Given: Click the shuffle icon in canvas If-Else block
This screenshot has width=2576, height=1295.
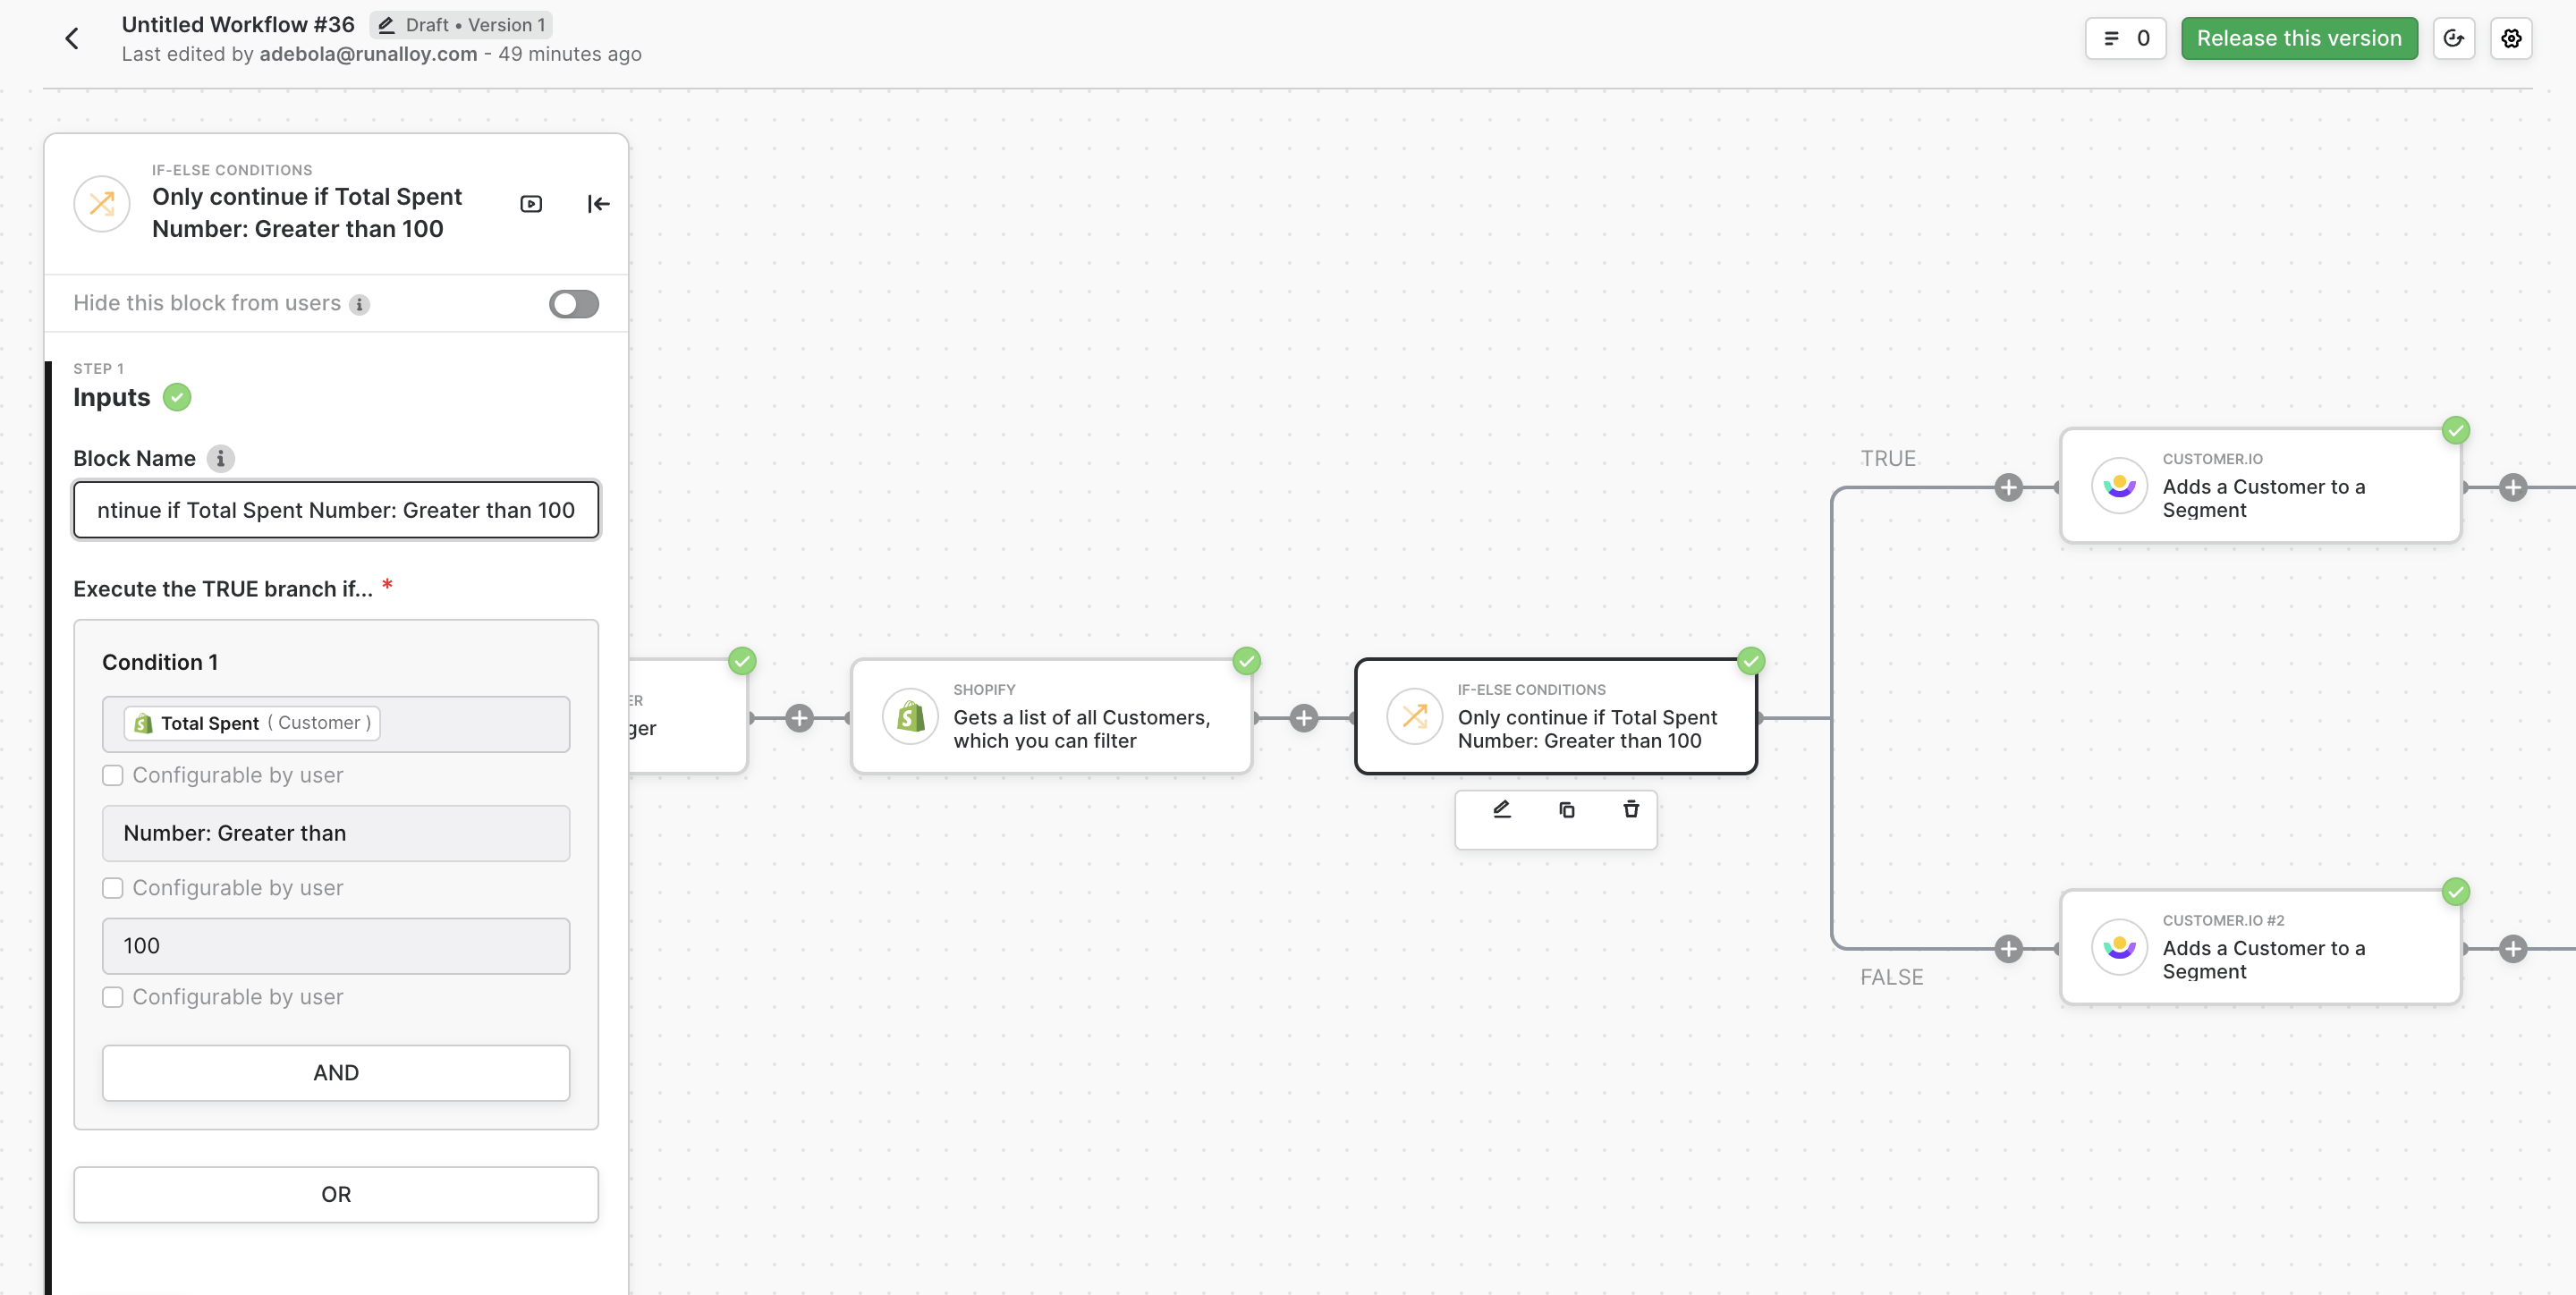Looking at the screenshot, I should (1414, 717).
